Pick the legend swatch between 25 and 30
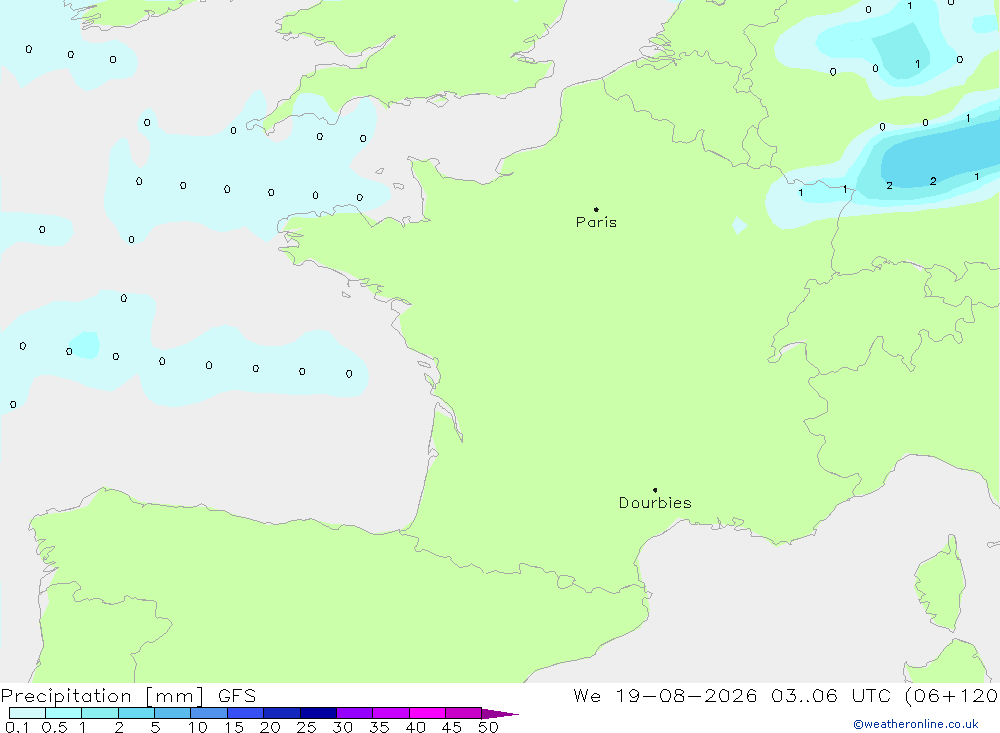Viewport: 1000px width, 733px height. pyautogui.click(x=318, y=713)
